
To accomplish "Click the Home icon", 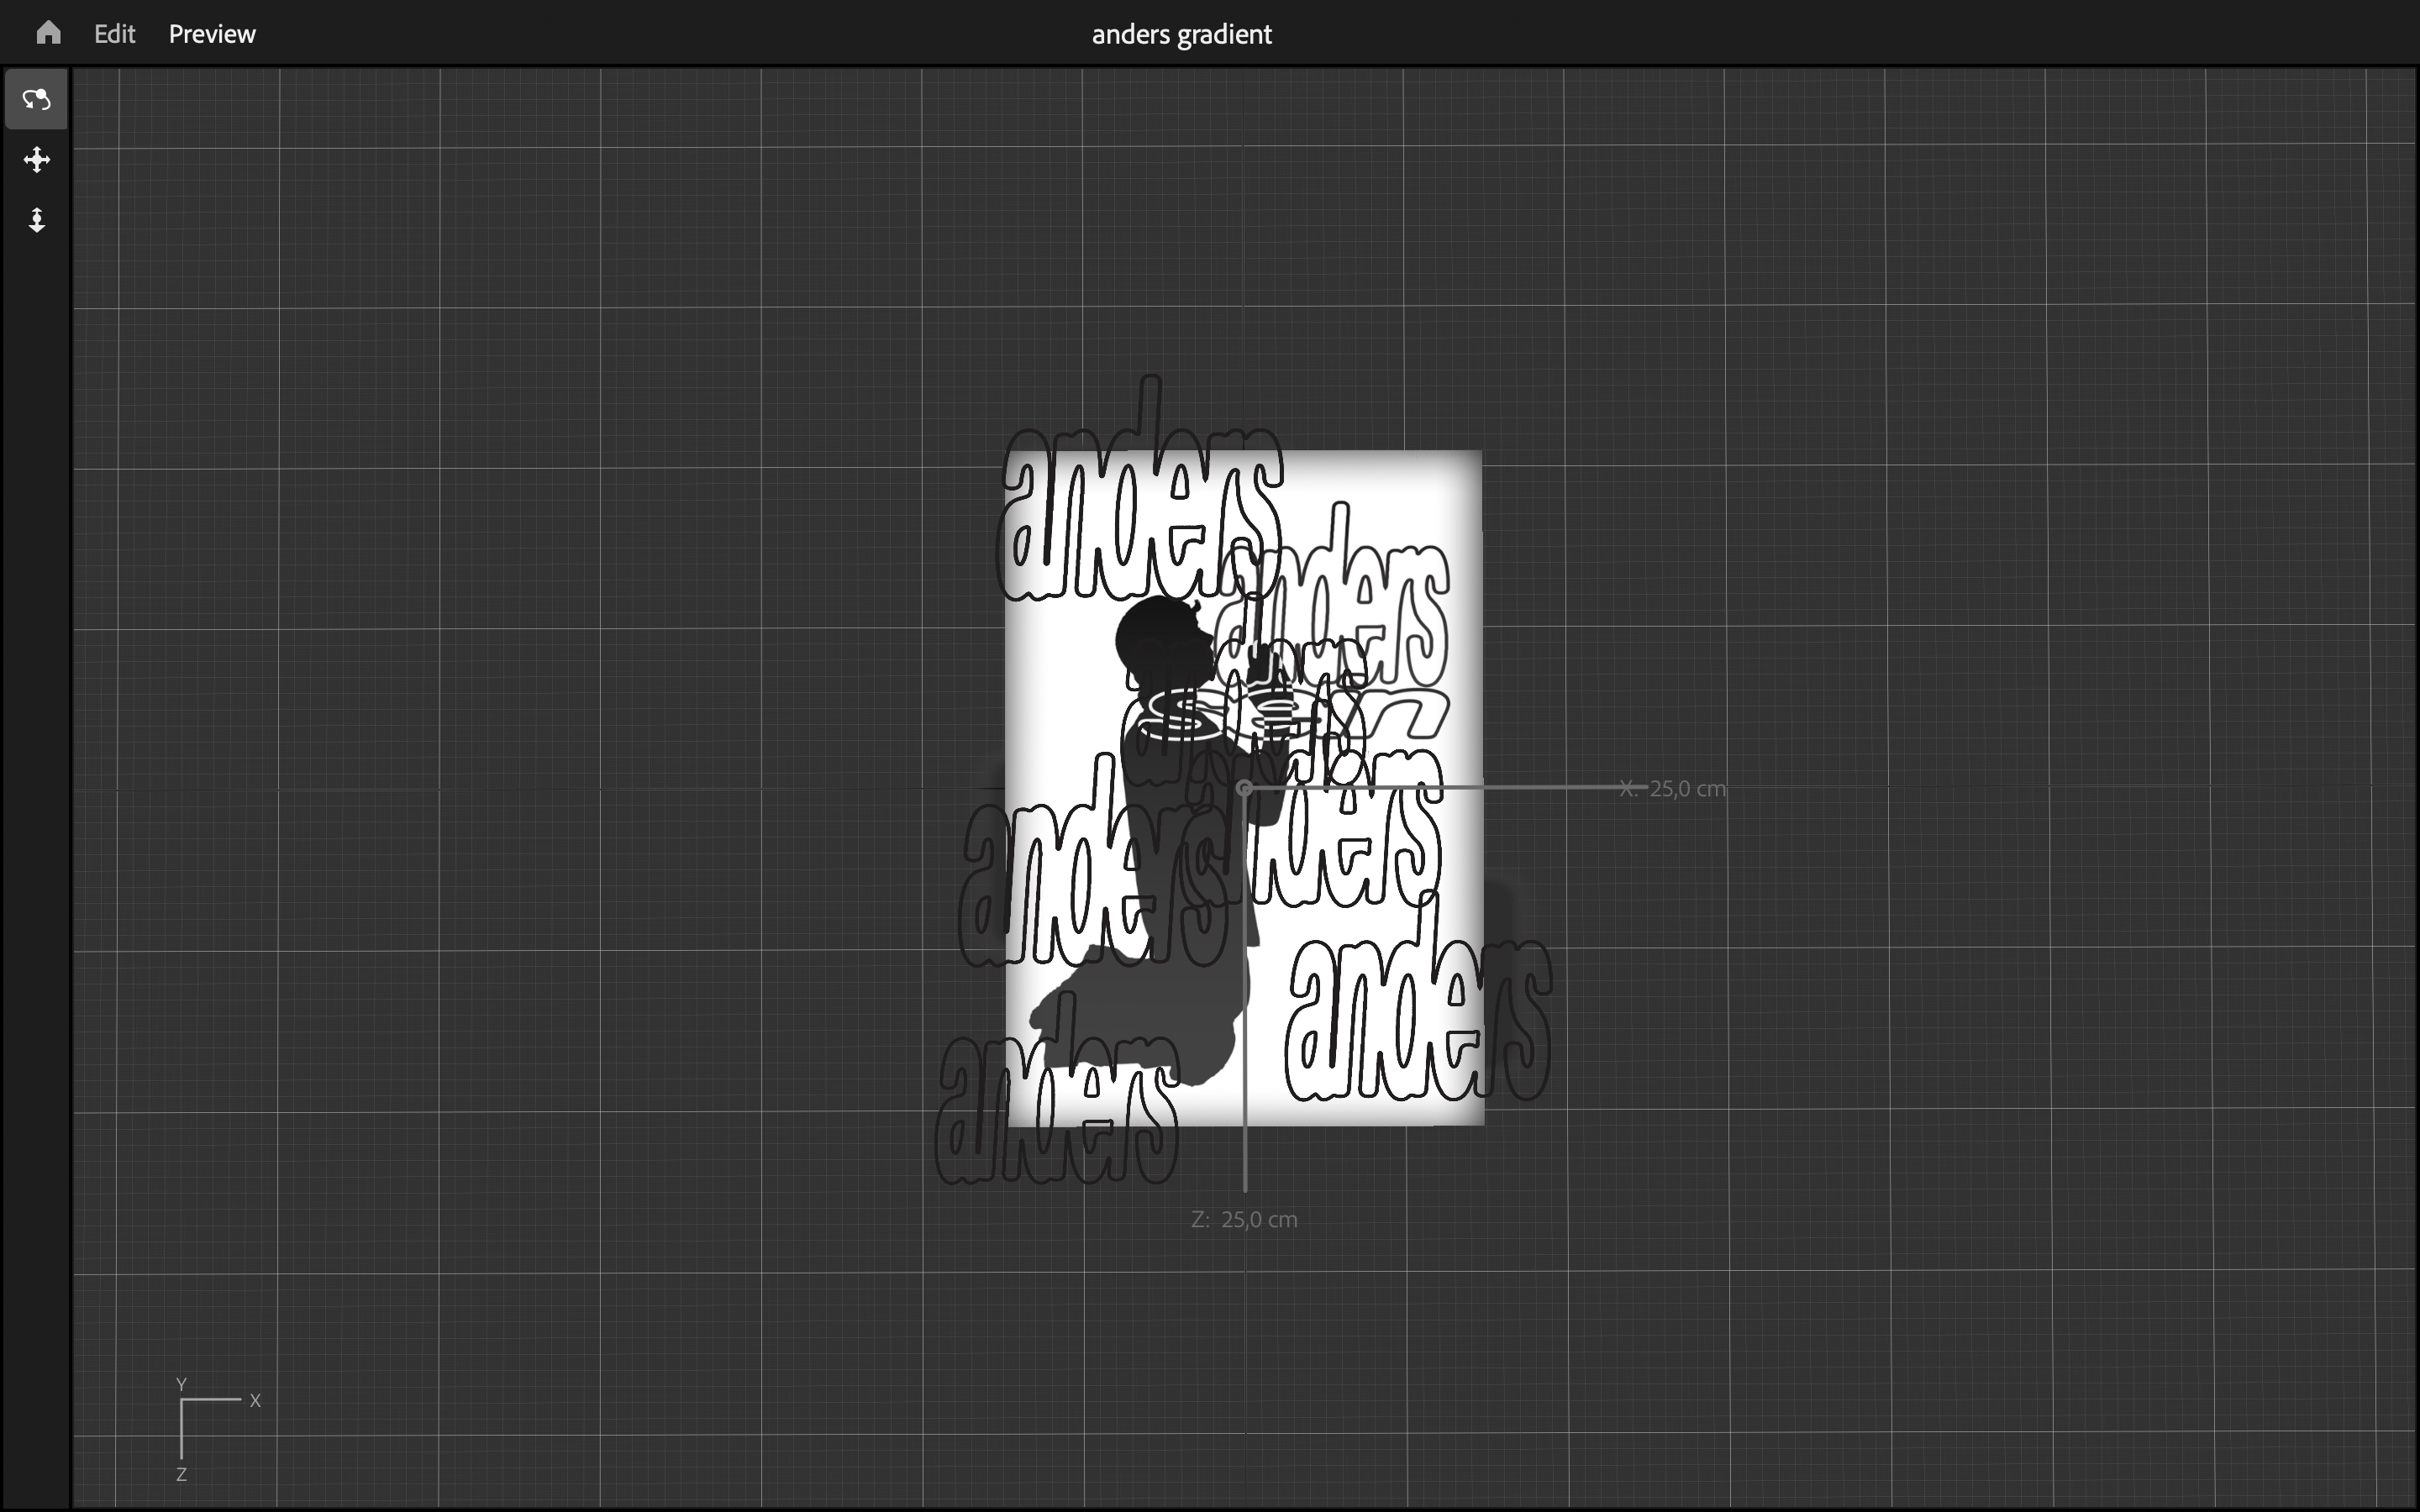I will coord(48,33).
